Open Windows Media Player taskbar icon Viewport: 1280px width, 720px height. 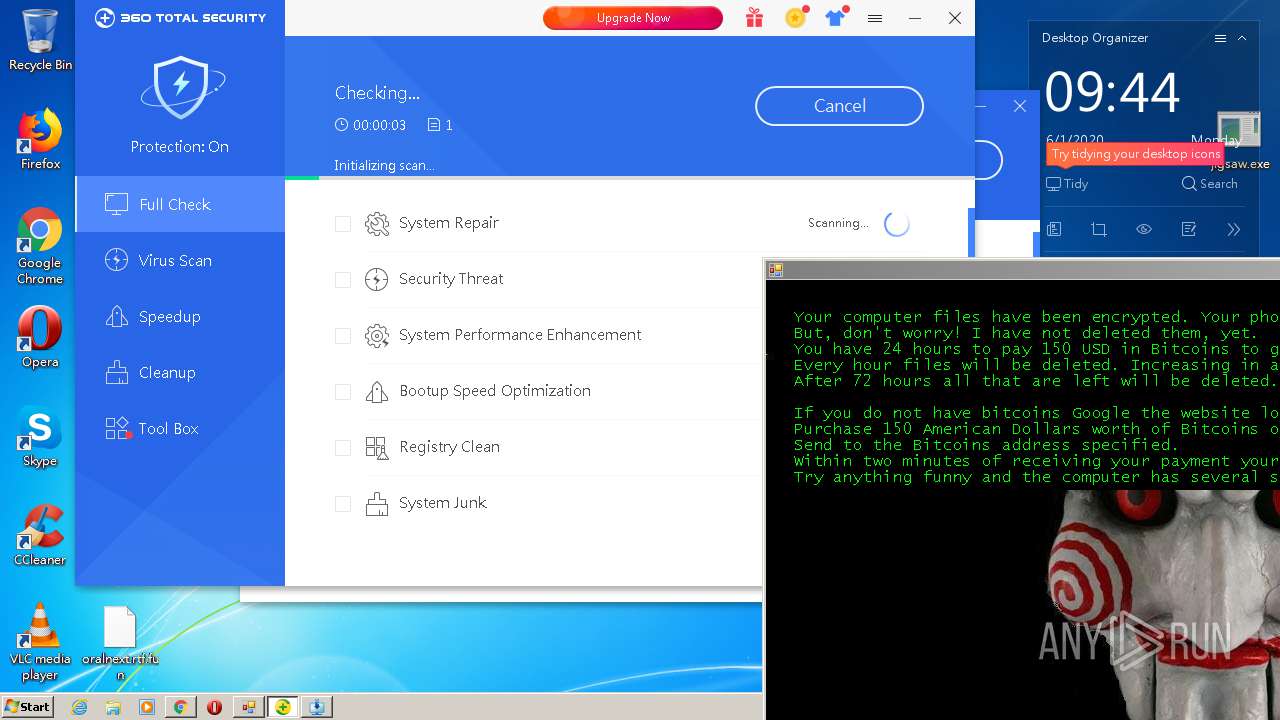tap(147, 707)
